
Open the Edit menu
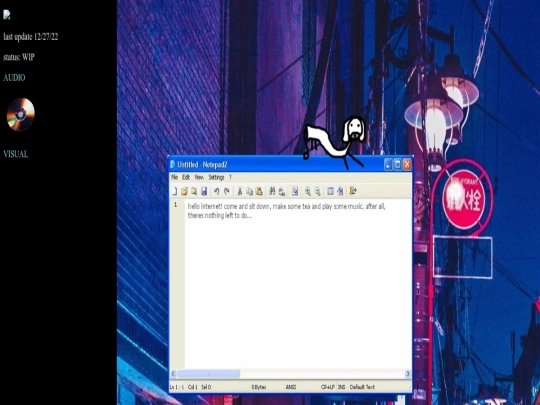pos(186,177)
